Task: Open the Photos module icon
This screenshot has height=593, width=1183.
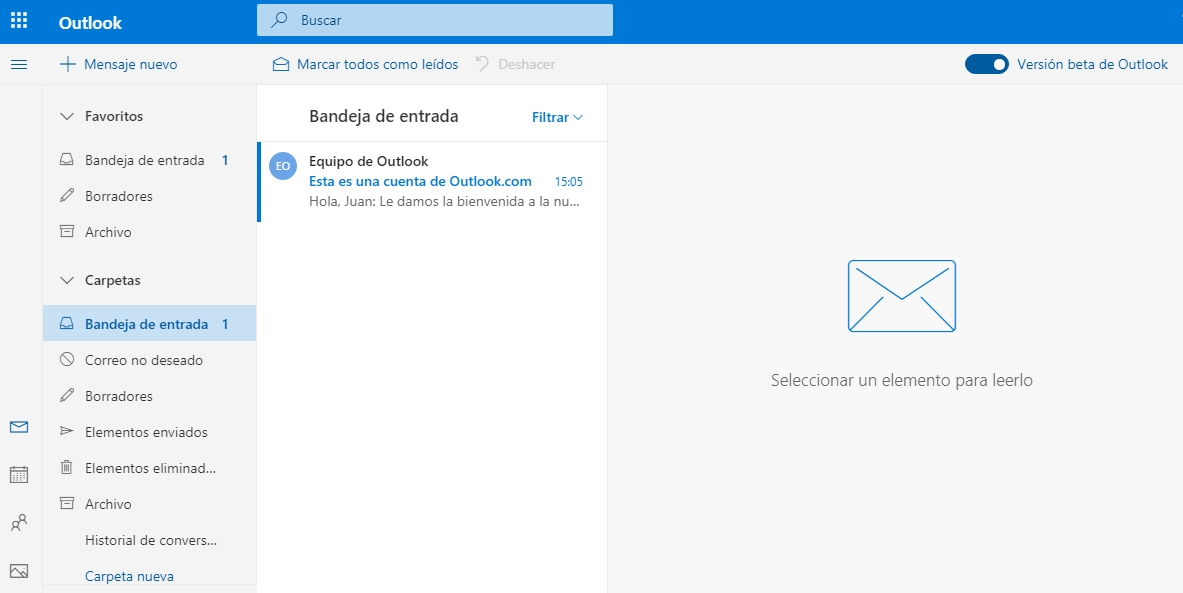Action: pyautogui.click(x=19, y=570)
